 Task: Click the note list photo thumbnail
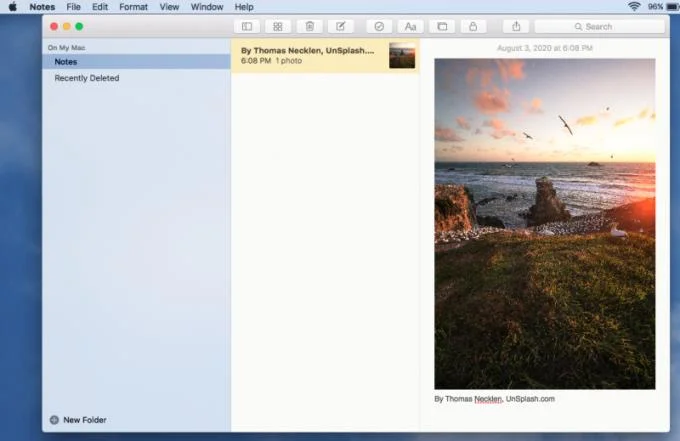pyautogui.click(x=402, y=56)
